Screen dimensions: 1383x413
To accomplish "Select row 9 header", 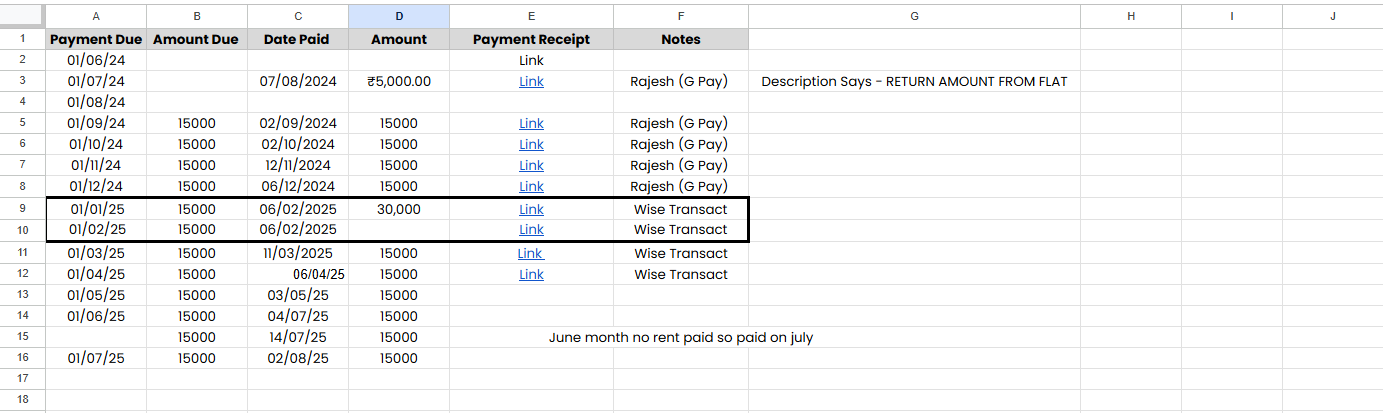I will (x=23, y=209).
